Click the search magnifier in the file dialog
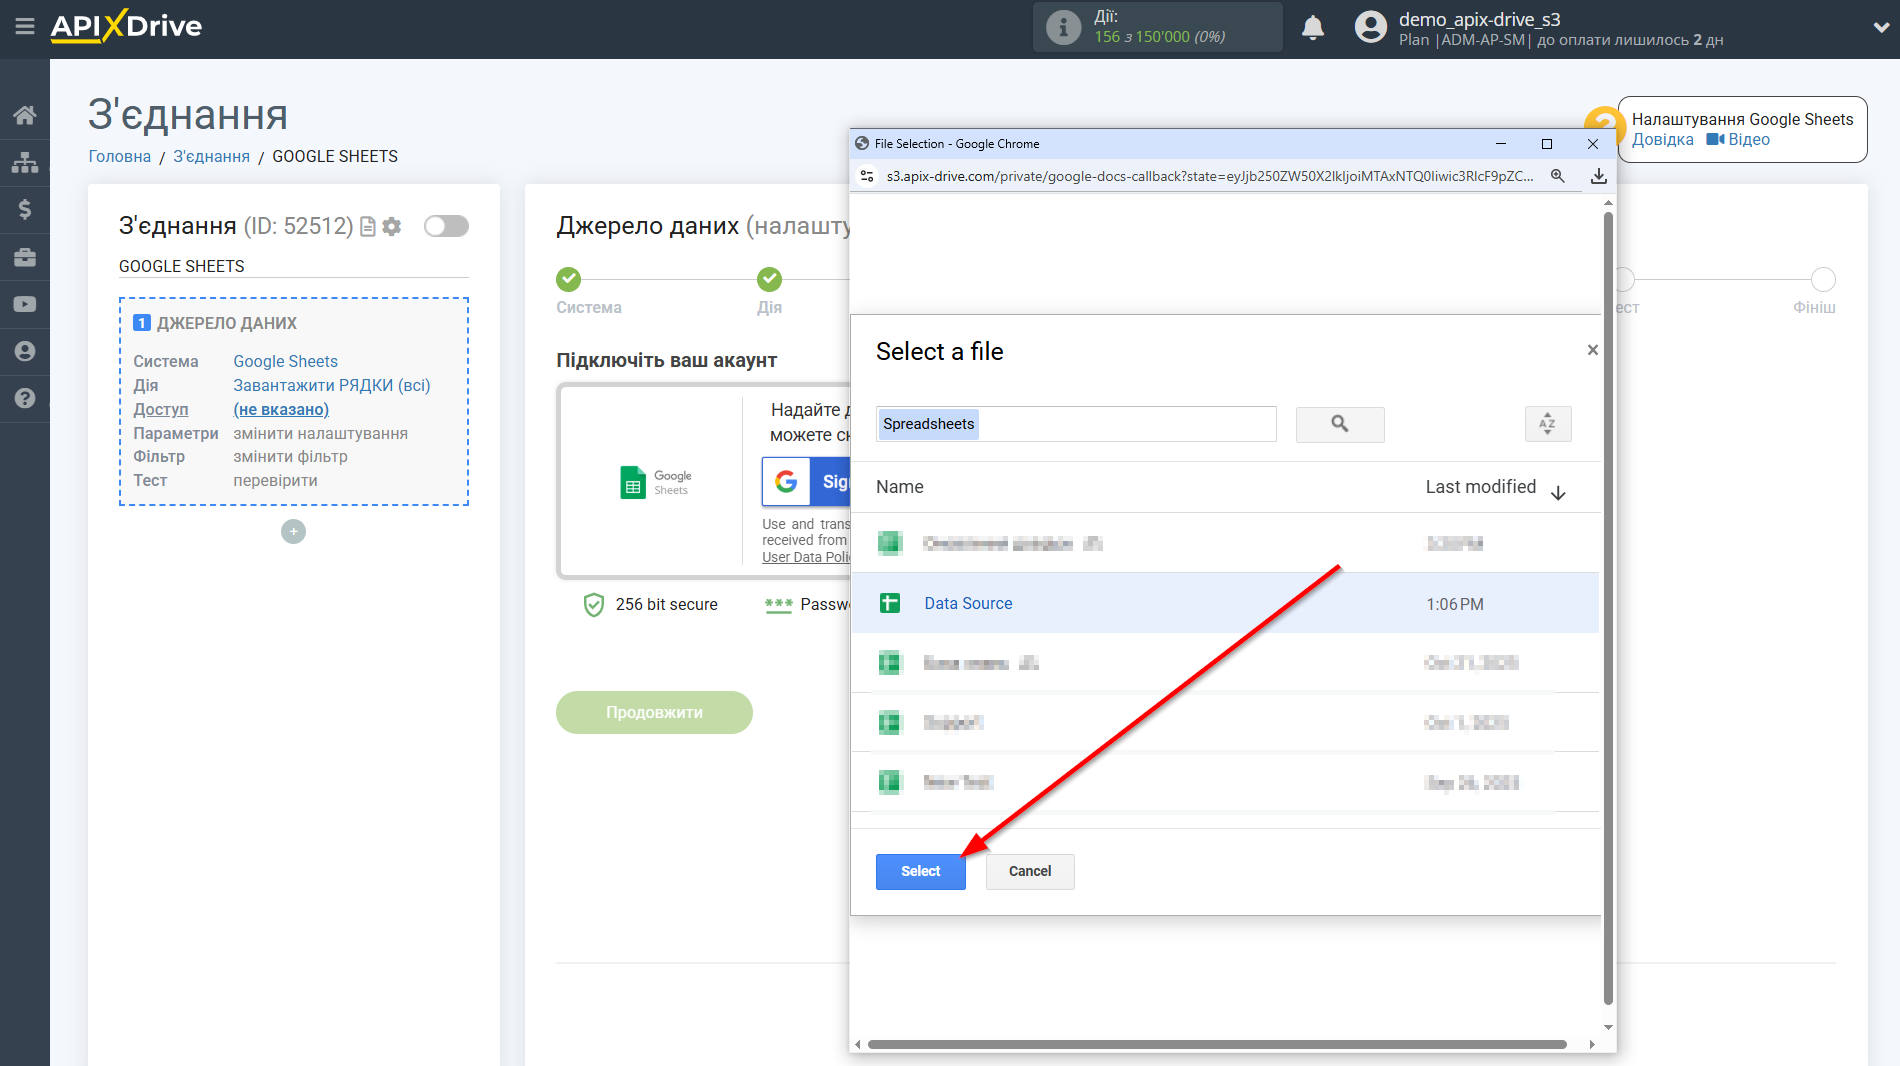Image resolution: width=1900 pixels, height=1066 pixels. click(1339, 424)
